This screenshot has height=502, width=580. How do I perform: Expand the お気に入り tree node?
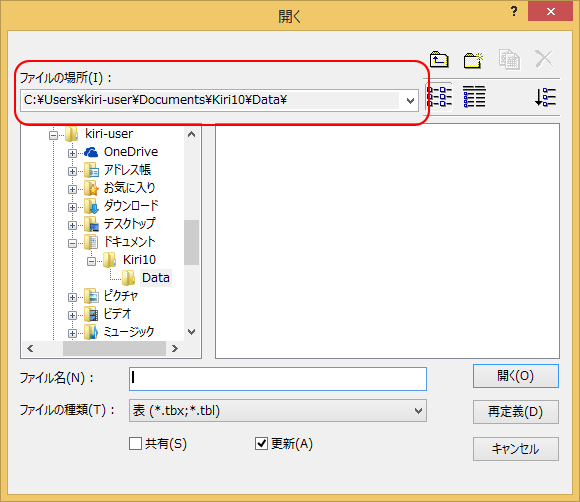72,189
